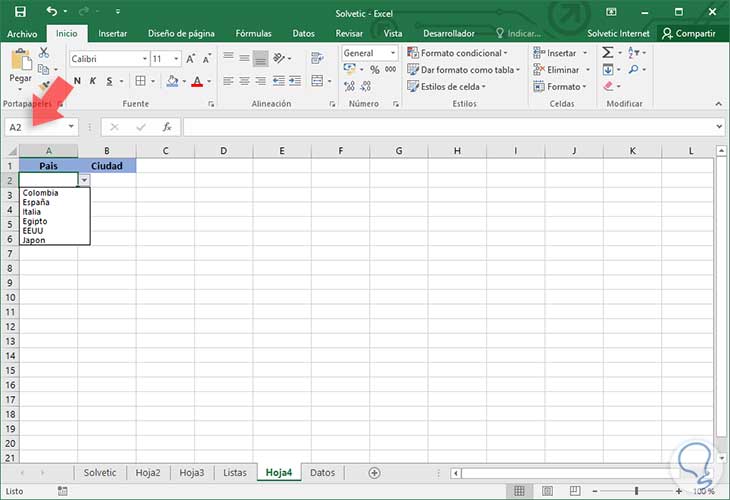Click the Save icon in the title bar
730x500 pixels.
pos(20,12)
